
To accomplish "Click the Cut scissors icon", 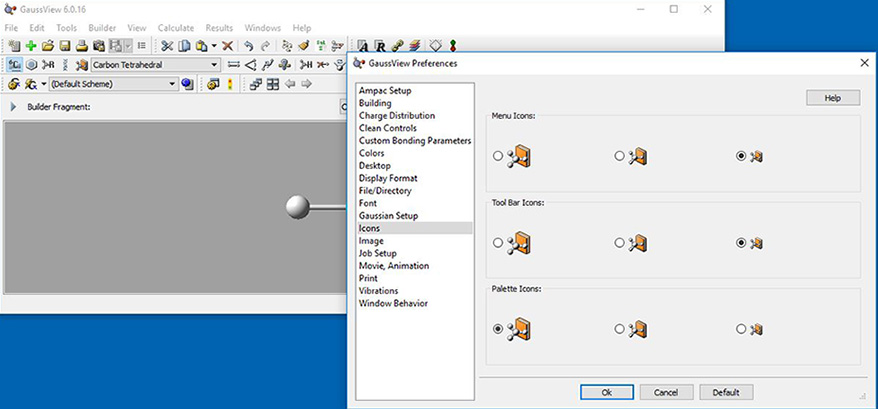I will tap(167, 46).
